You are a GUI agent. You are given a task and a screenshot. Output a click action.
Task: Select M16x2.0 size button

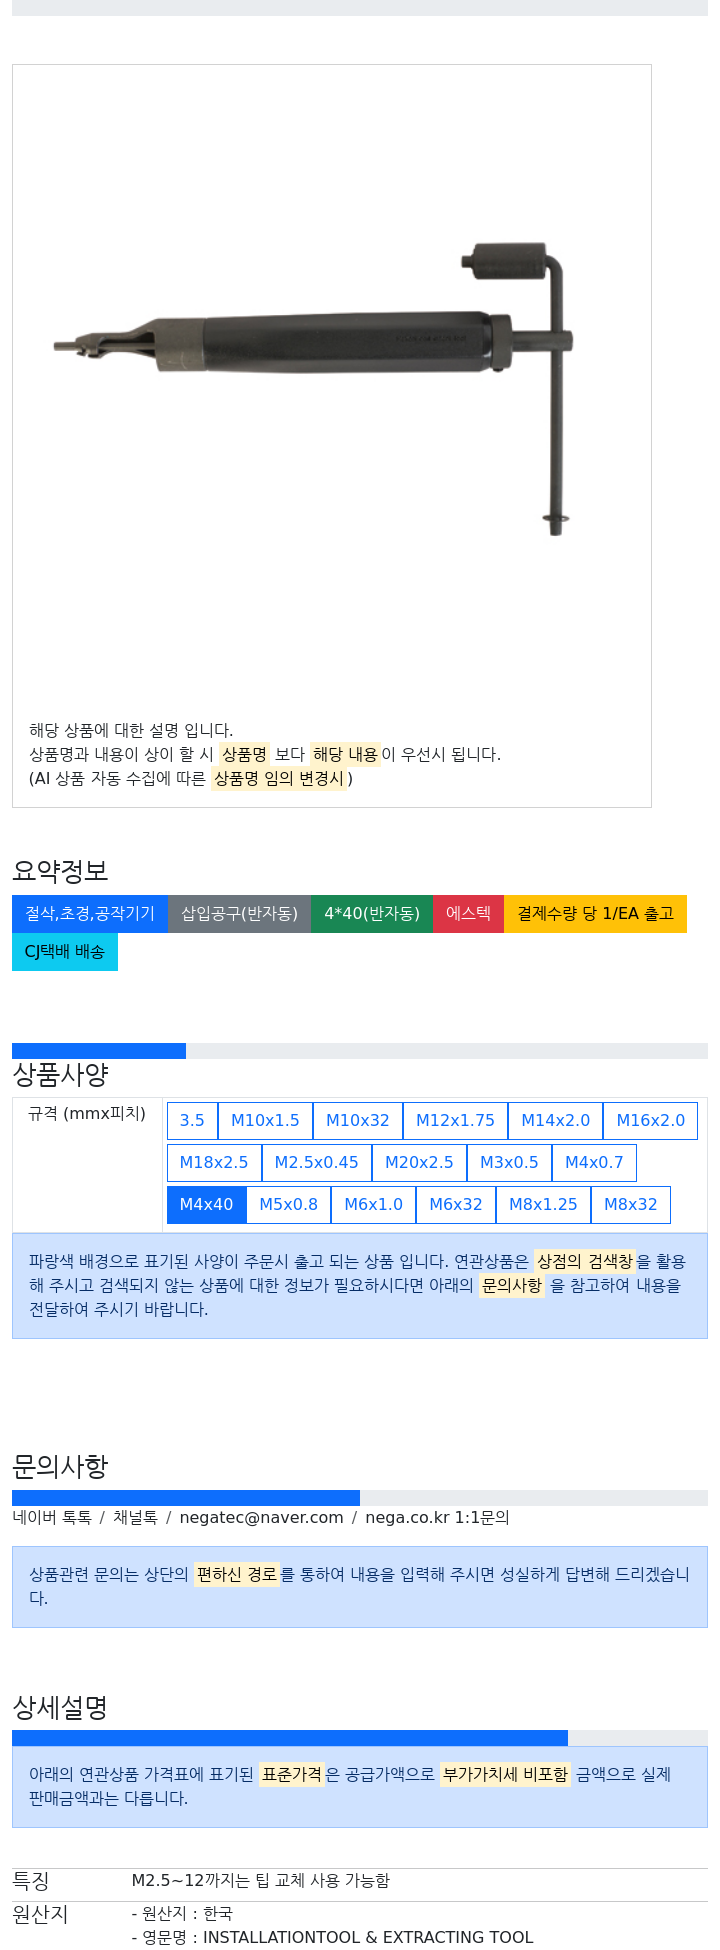[x=650, y=1120]
